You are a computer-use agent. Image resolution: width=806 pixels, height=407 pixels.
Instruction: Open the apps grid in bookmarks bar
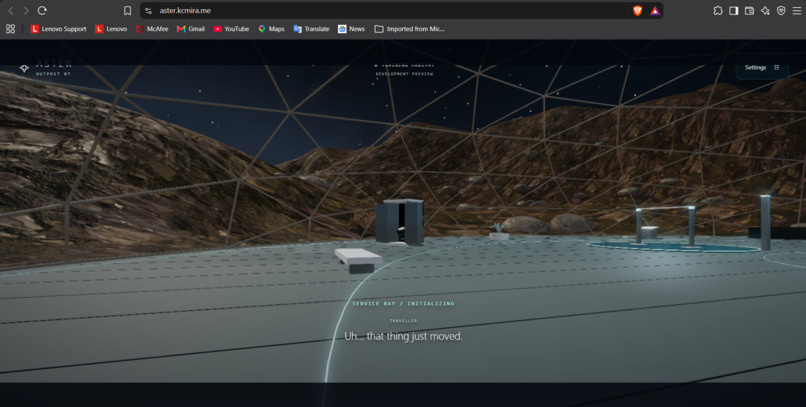tap(10, 29)
